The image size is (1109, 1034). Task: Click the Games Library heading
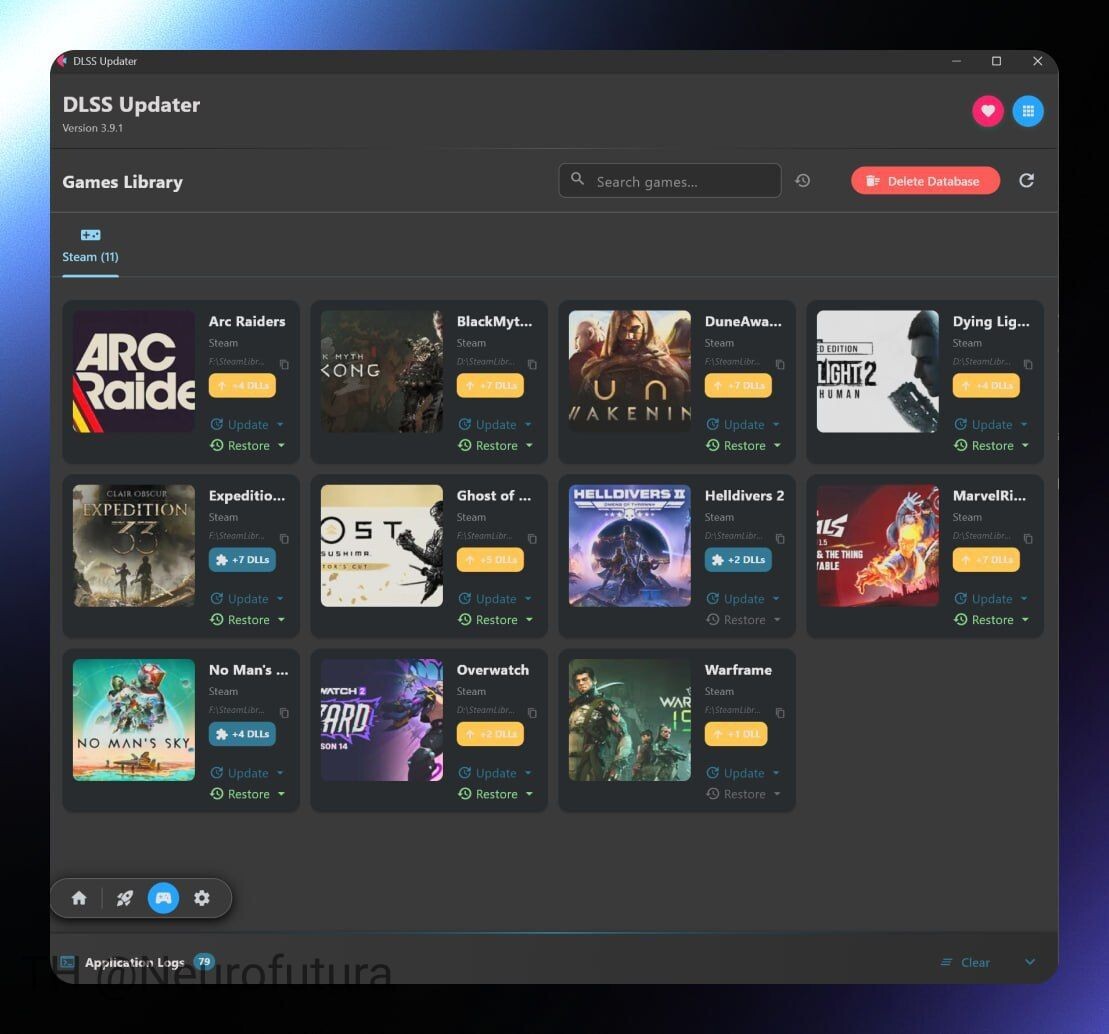[x=122, y=182]
